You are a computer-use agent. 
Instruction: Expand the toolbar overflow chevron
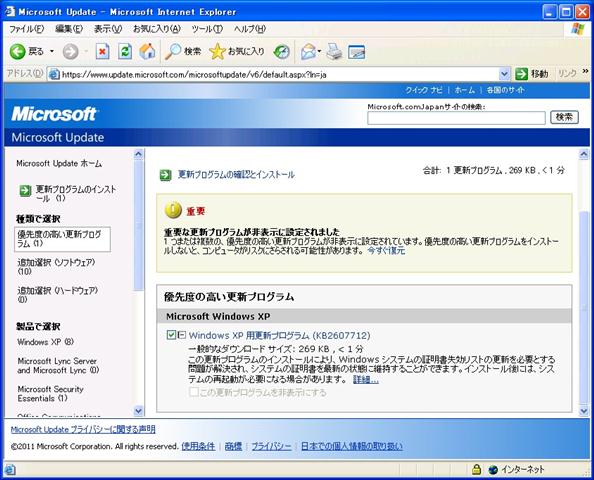pyautogui.click(x=585, y=71)
